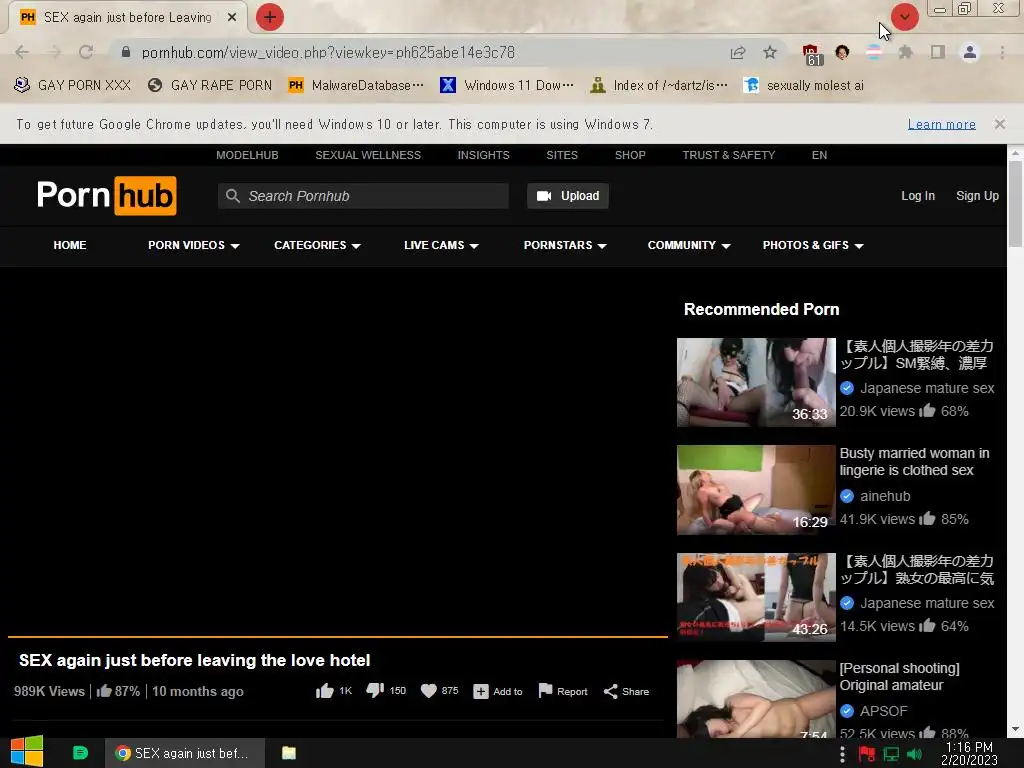Image resolution: width=1024 pixels, height=768 pixels.
Task: Focus the site search input field
Action: [x=363, y=196]
